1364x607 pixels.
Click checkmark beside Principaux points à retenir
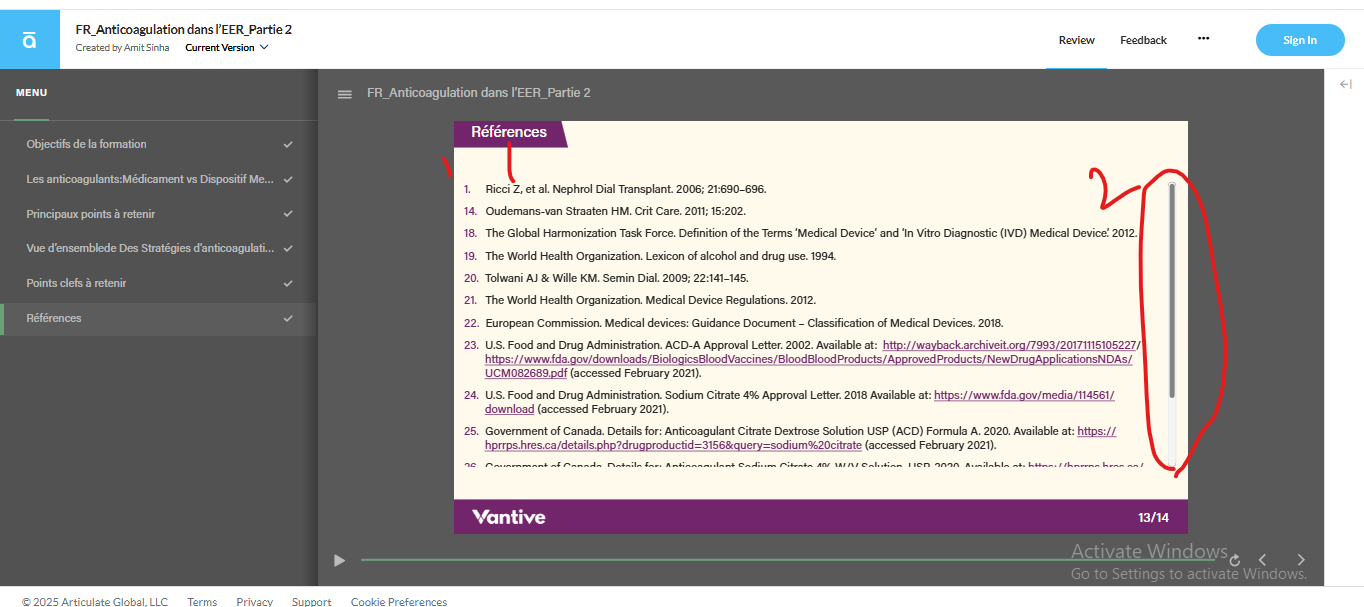coord(288,214)
